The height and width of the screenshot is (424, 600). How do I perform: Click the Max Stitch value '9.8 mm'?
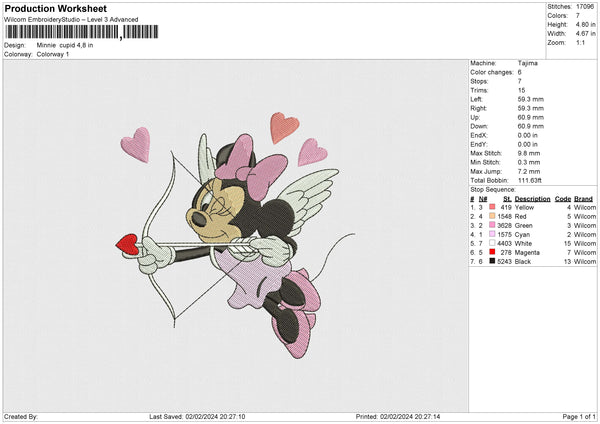pos(529,153)
